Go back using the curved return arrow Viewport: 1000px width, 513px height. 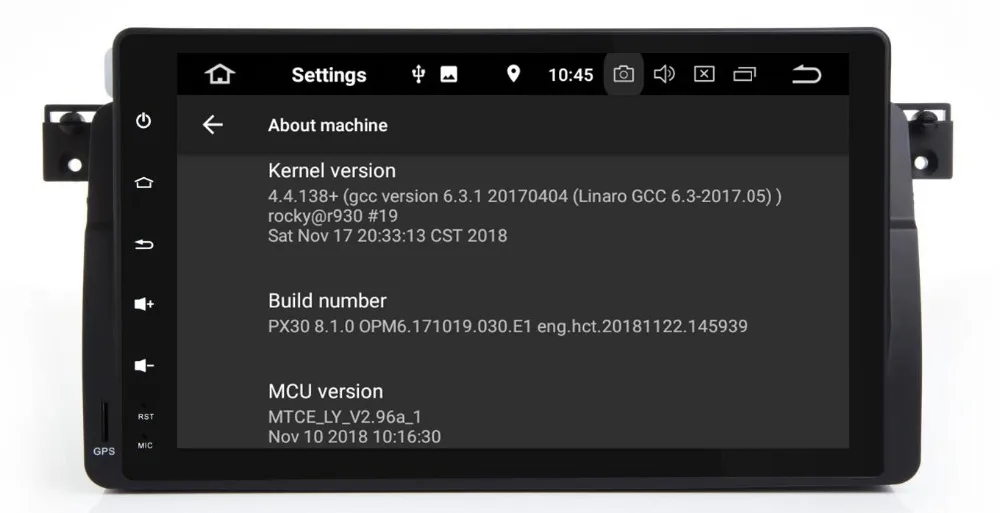click(x=806, y=75)
